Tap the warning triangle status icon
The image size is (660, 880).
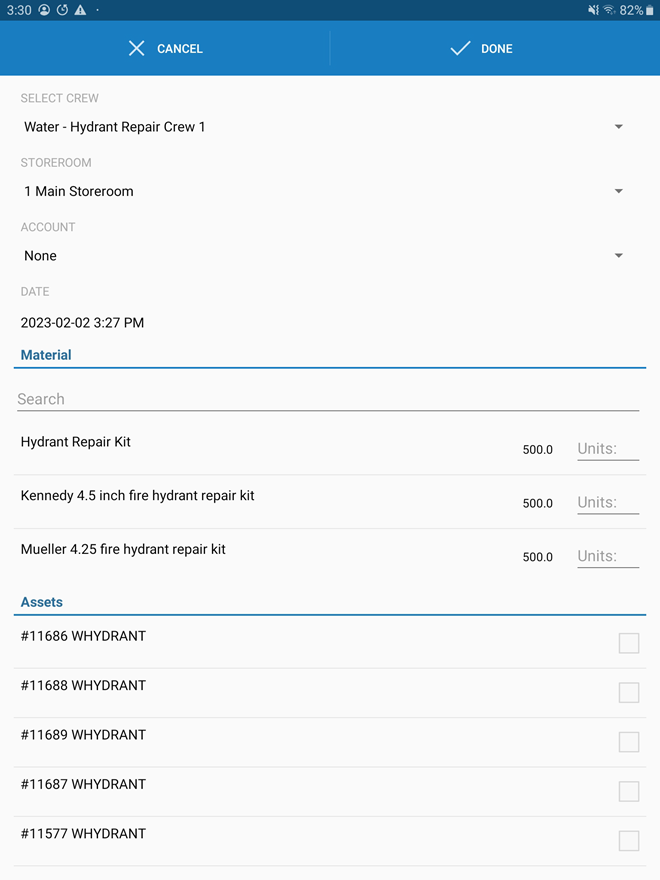click(80, 10)
